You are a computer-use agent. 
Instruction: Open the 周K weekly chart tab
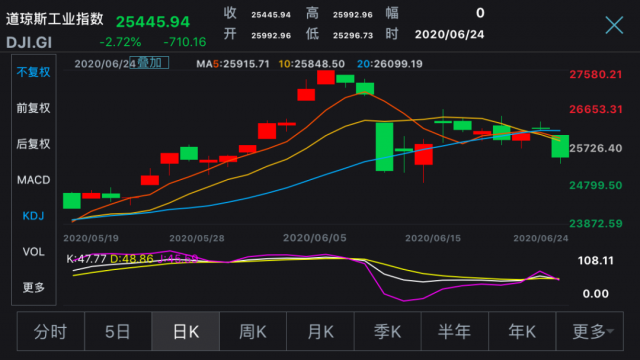click(253, 331)
